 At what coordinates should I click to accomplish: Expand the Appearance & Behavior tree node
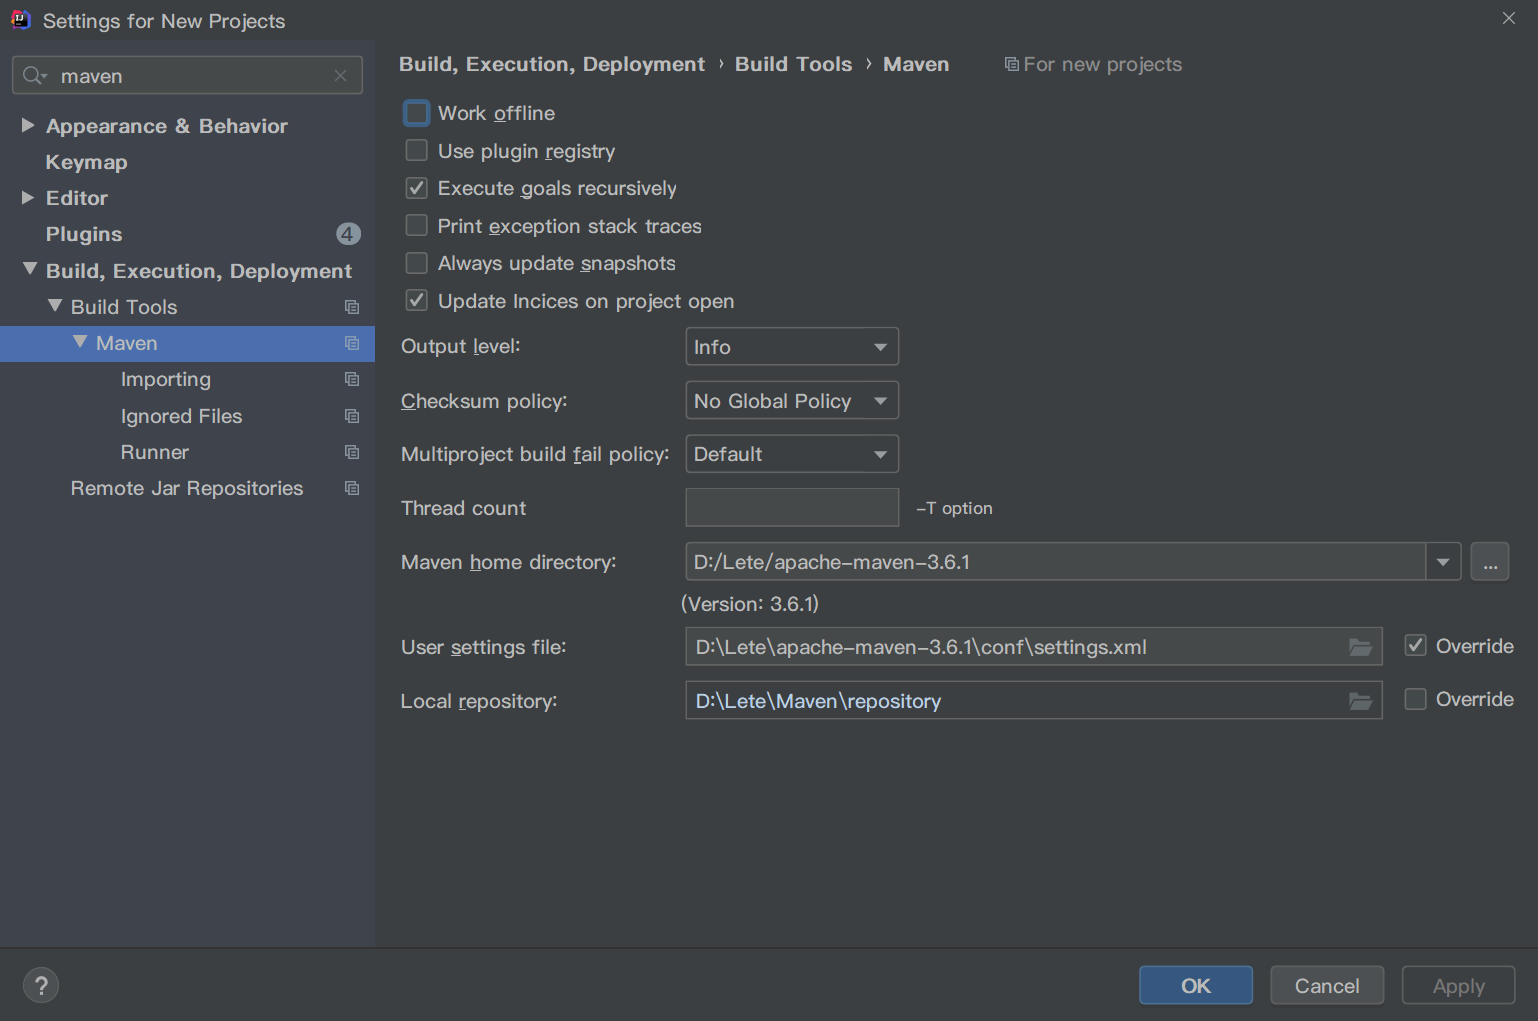click(28, 126)
